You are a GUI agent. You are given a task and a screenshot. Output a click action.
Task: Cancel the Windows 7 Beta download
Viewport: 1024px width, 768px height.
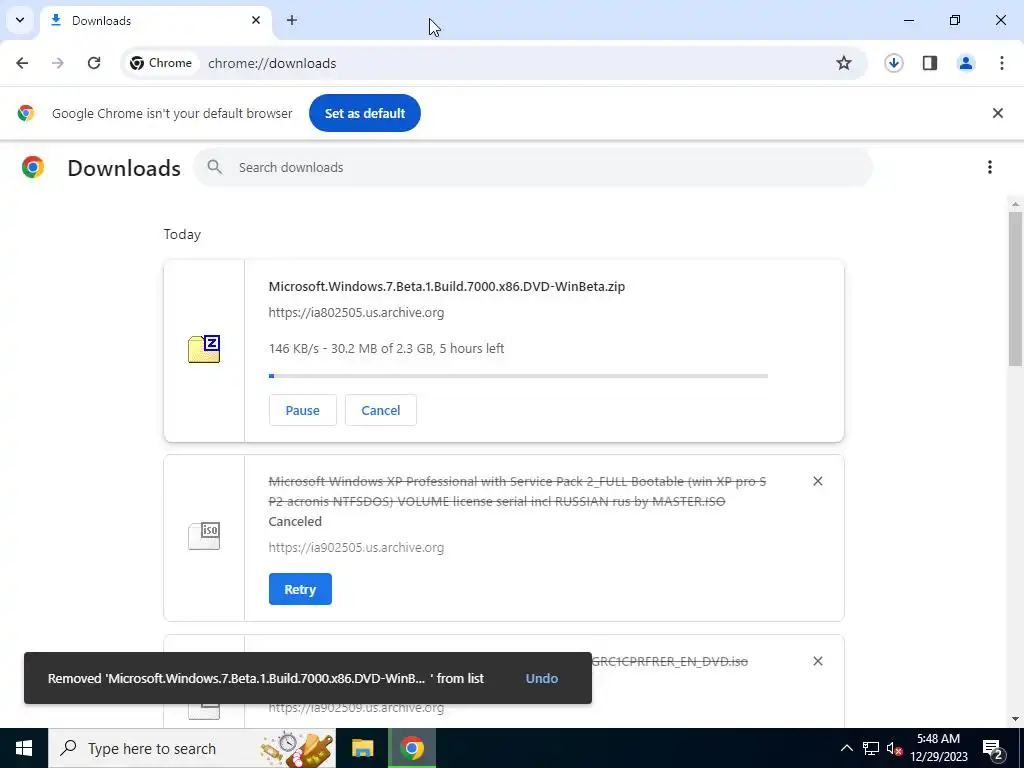pos(381,410)
